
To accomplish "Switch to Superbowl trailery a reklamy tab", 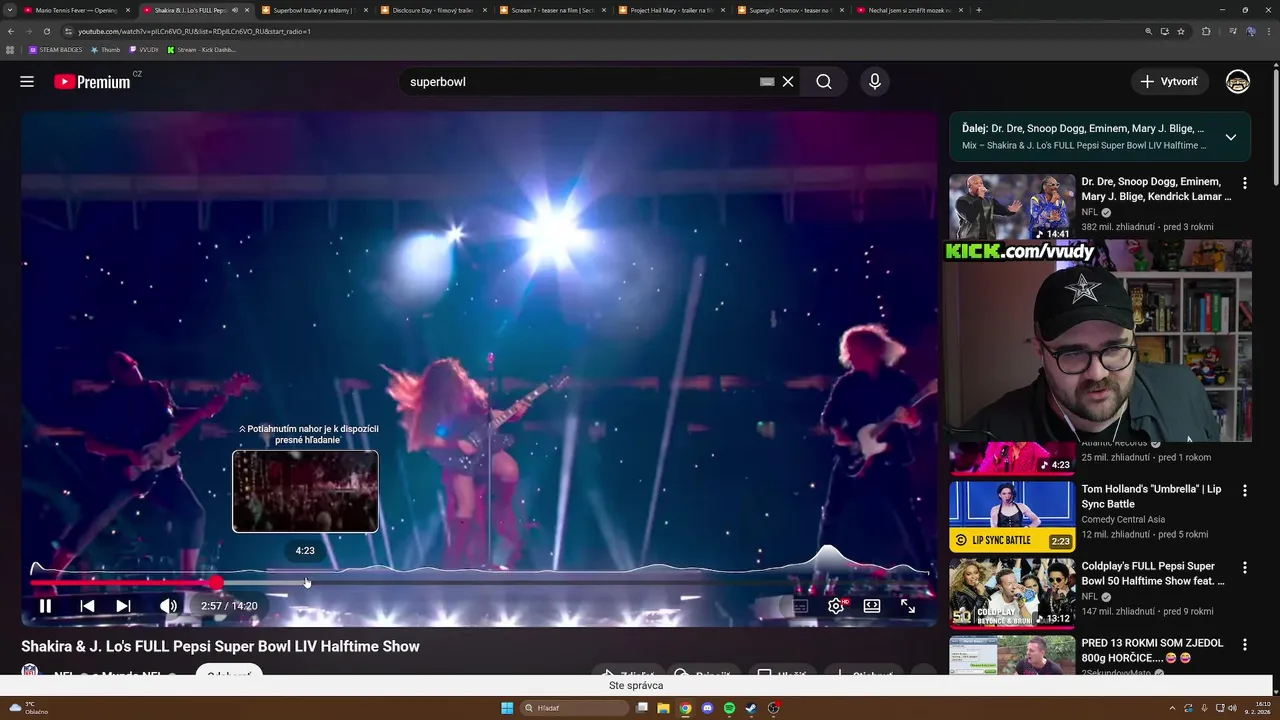I will (x=315, y=10).
